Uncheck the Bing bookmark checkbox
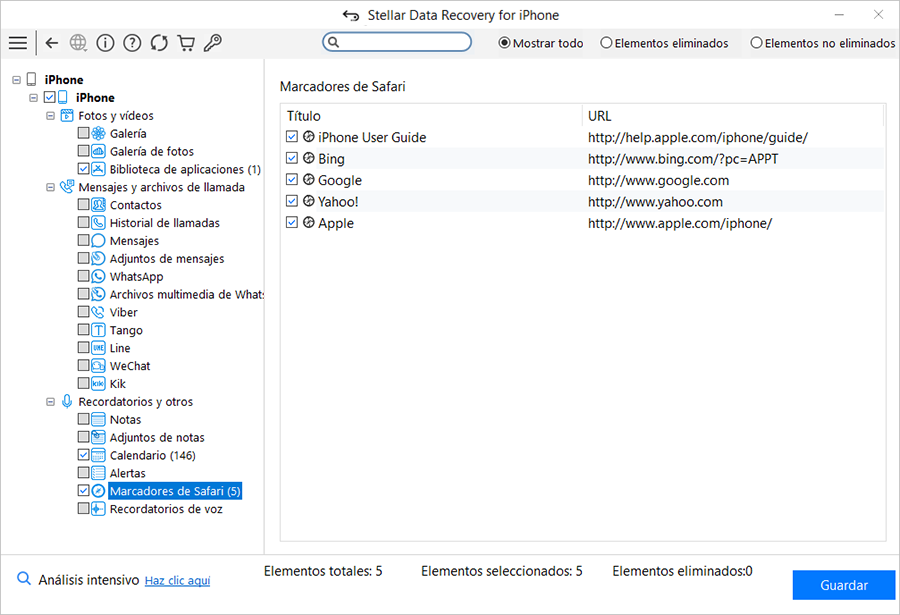The height and width of the screenshot is (615, 900). [x=292, y=158]
